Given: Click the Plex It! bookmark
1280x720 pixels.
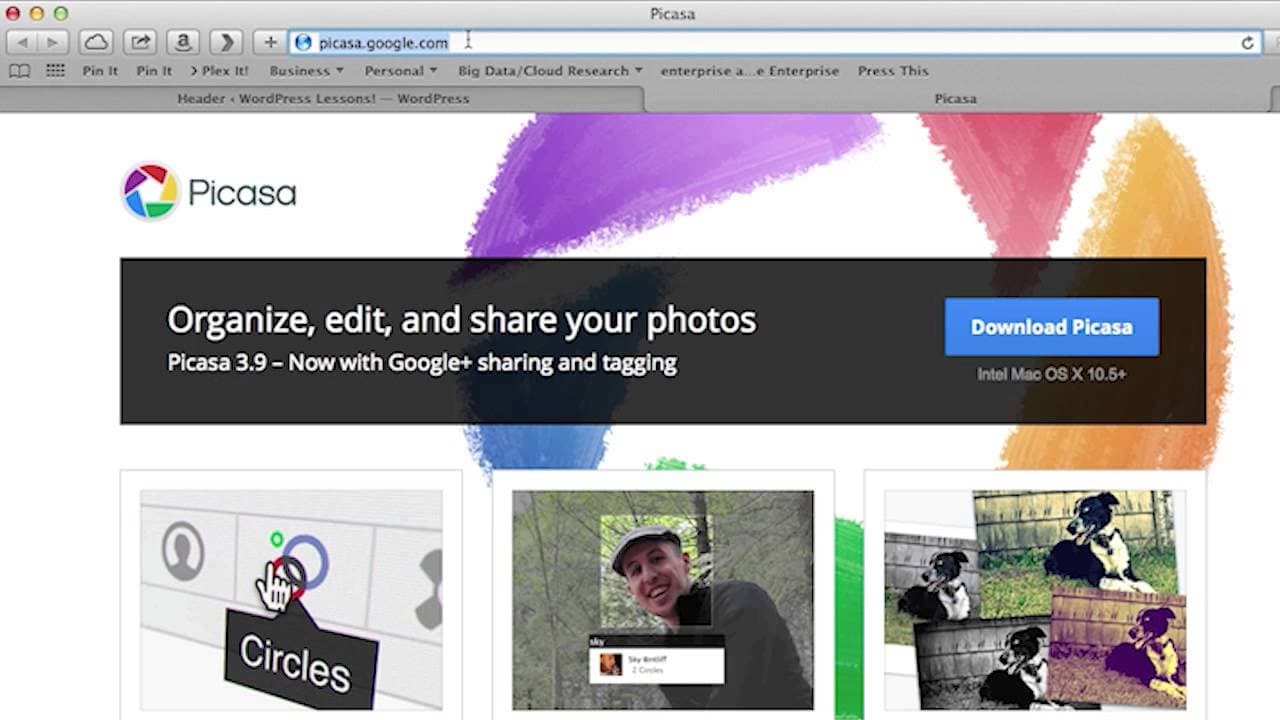Looking at the screenshot, I should tap(219, 71).
